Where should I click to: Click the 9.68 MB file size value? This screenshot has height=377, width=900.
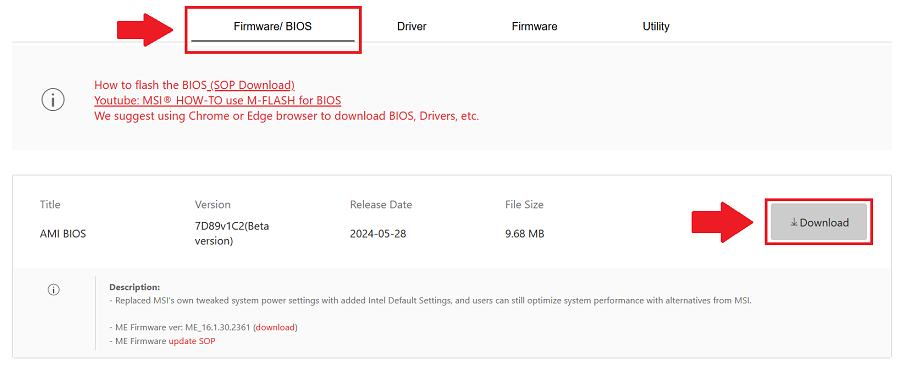click(x=524, y=234)
